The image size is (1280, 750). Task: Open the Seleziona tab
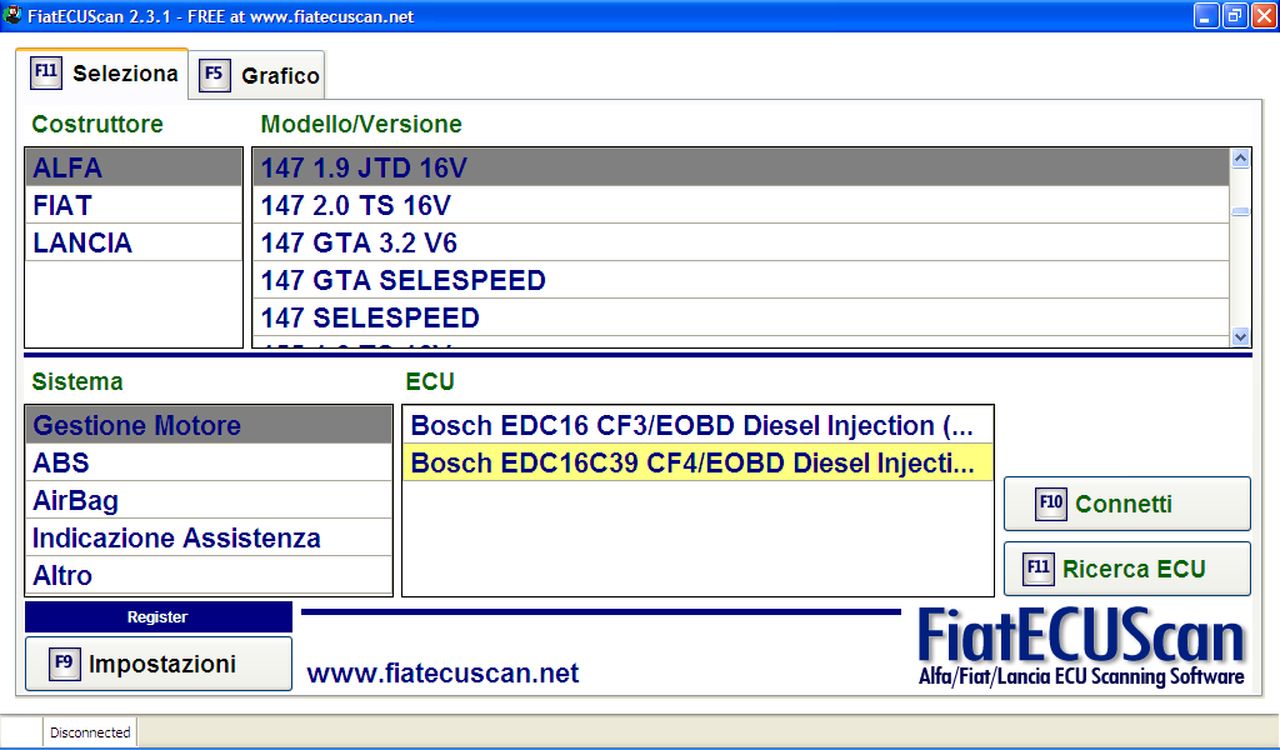[124, 73]
